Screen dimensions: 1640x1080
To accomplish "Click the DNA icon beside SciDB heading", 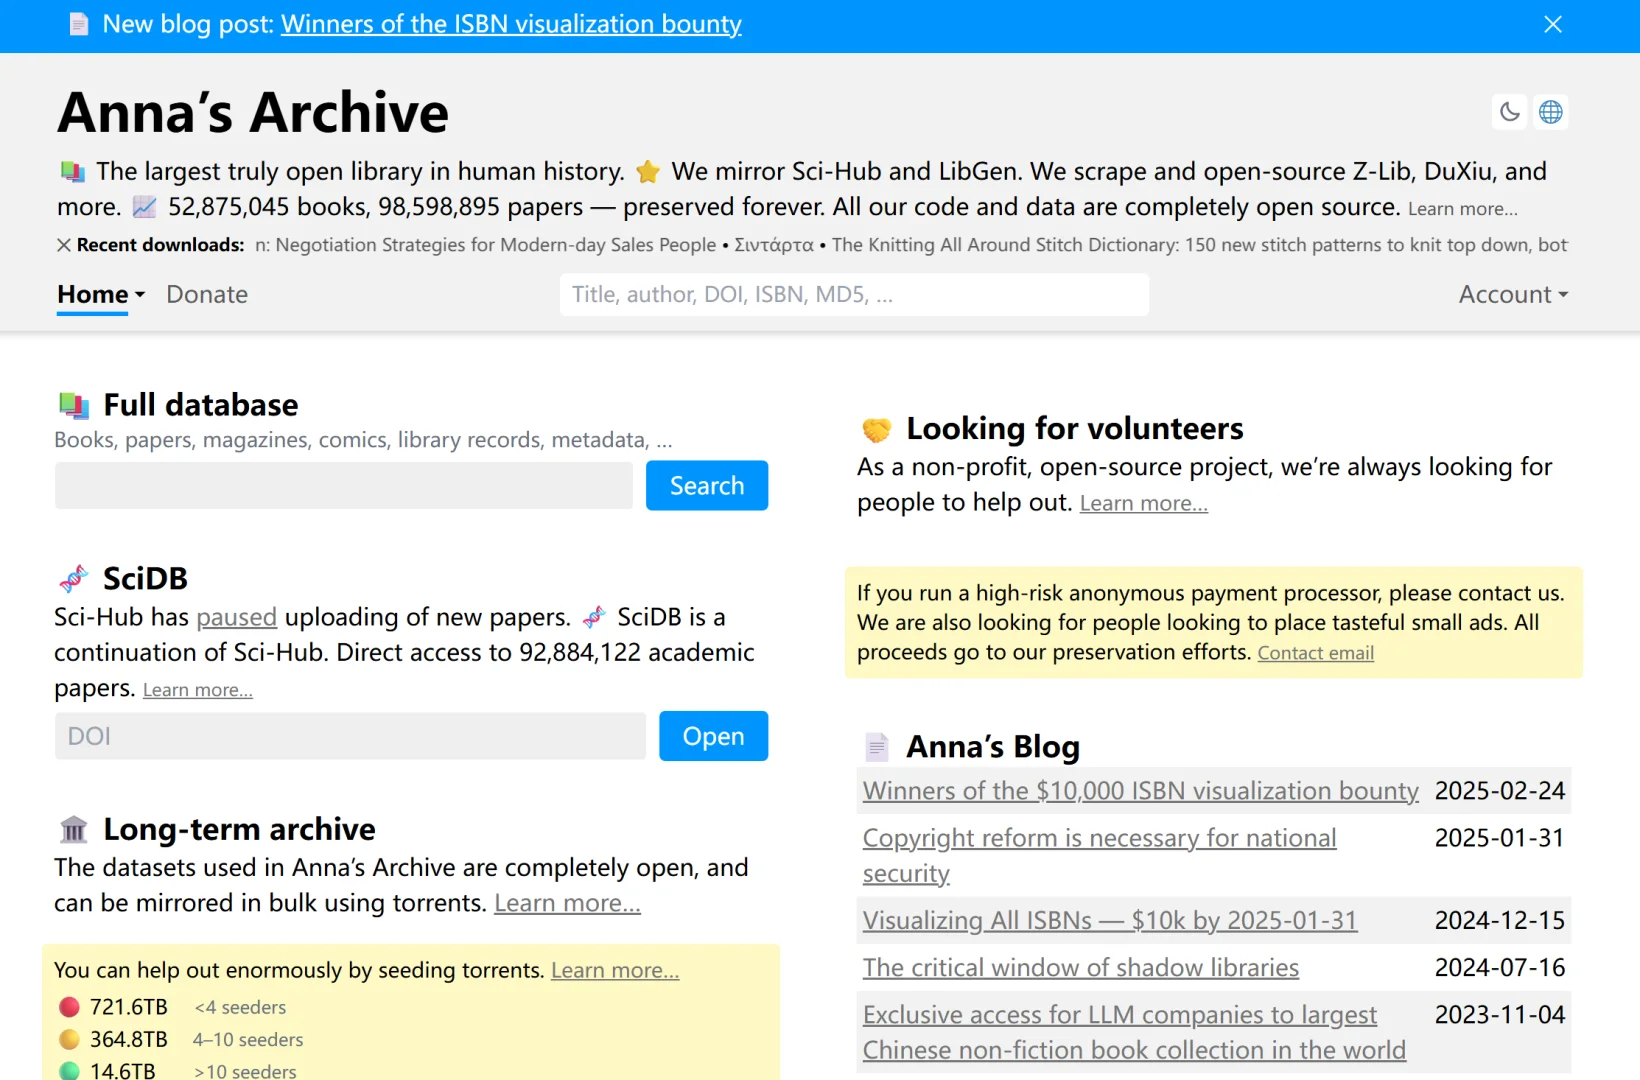I will point(74,578).
